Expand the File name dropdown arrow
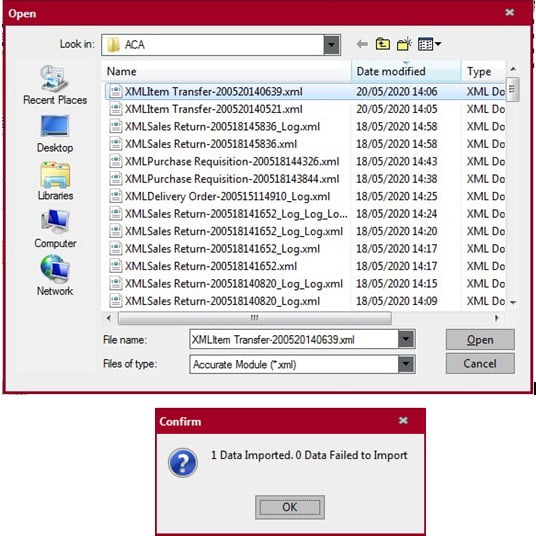 tap(406, 339)
